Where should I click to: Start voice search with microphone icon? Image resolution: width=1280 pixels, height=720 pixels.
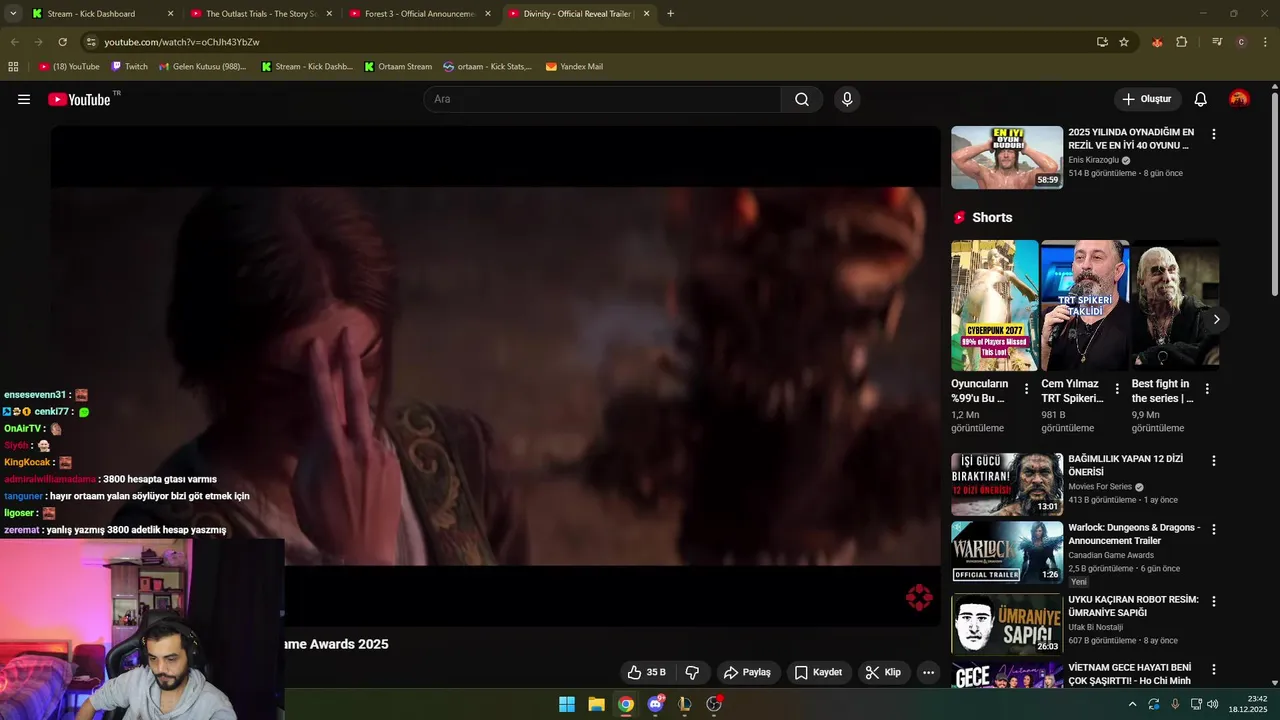[x=847, y=99]
